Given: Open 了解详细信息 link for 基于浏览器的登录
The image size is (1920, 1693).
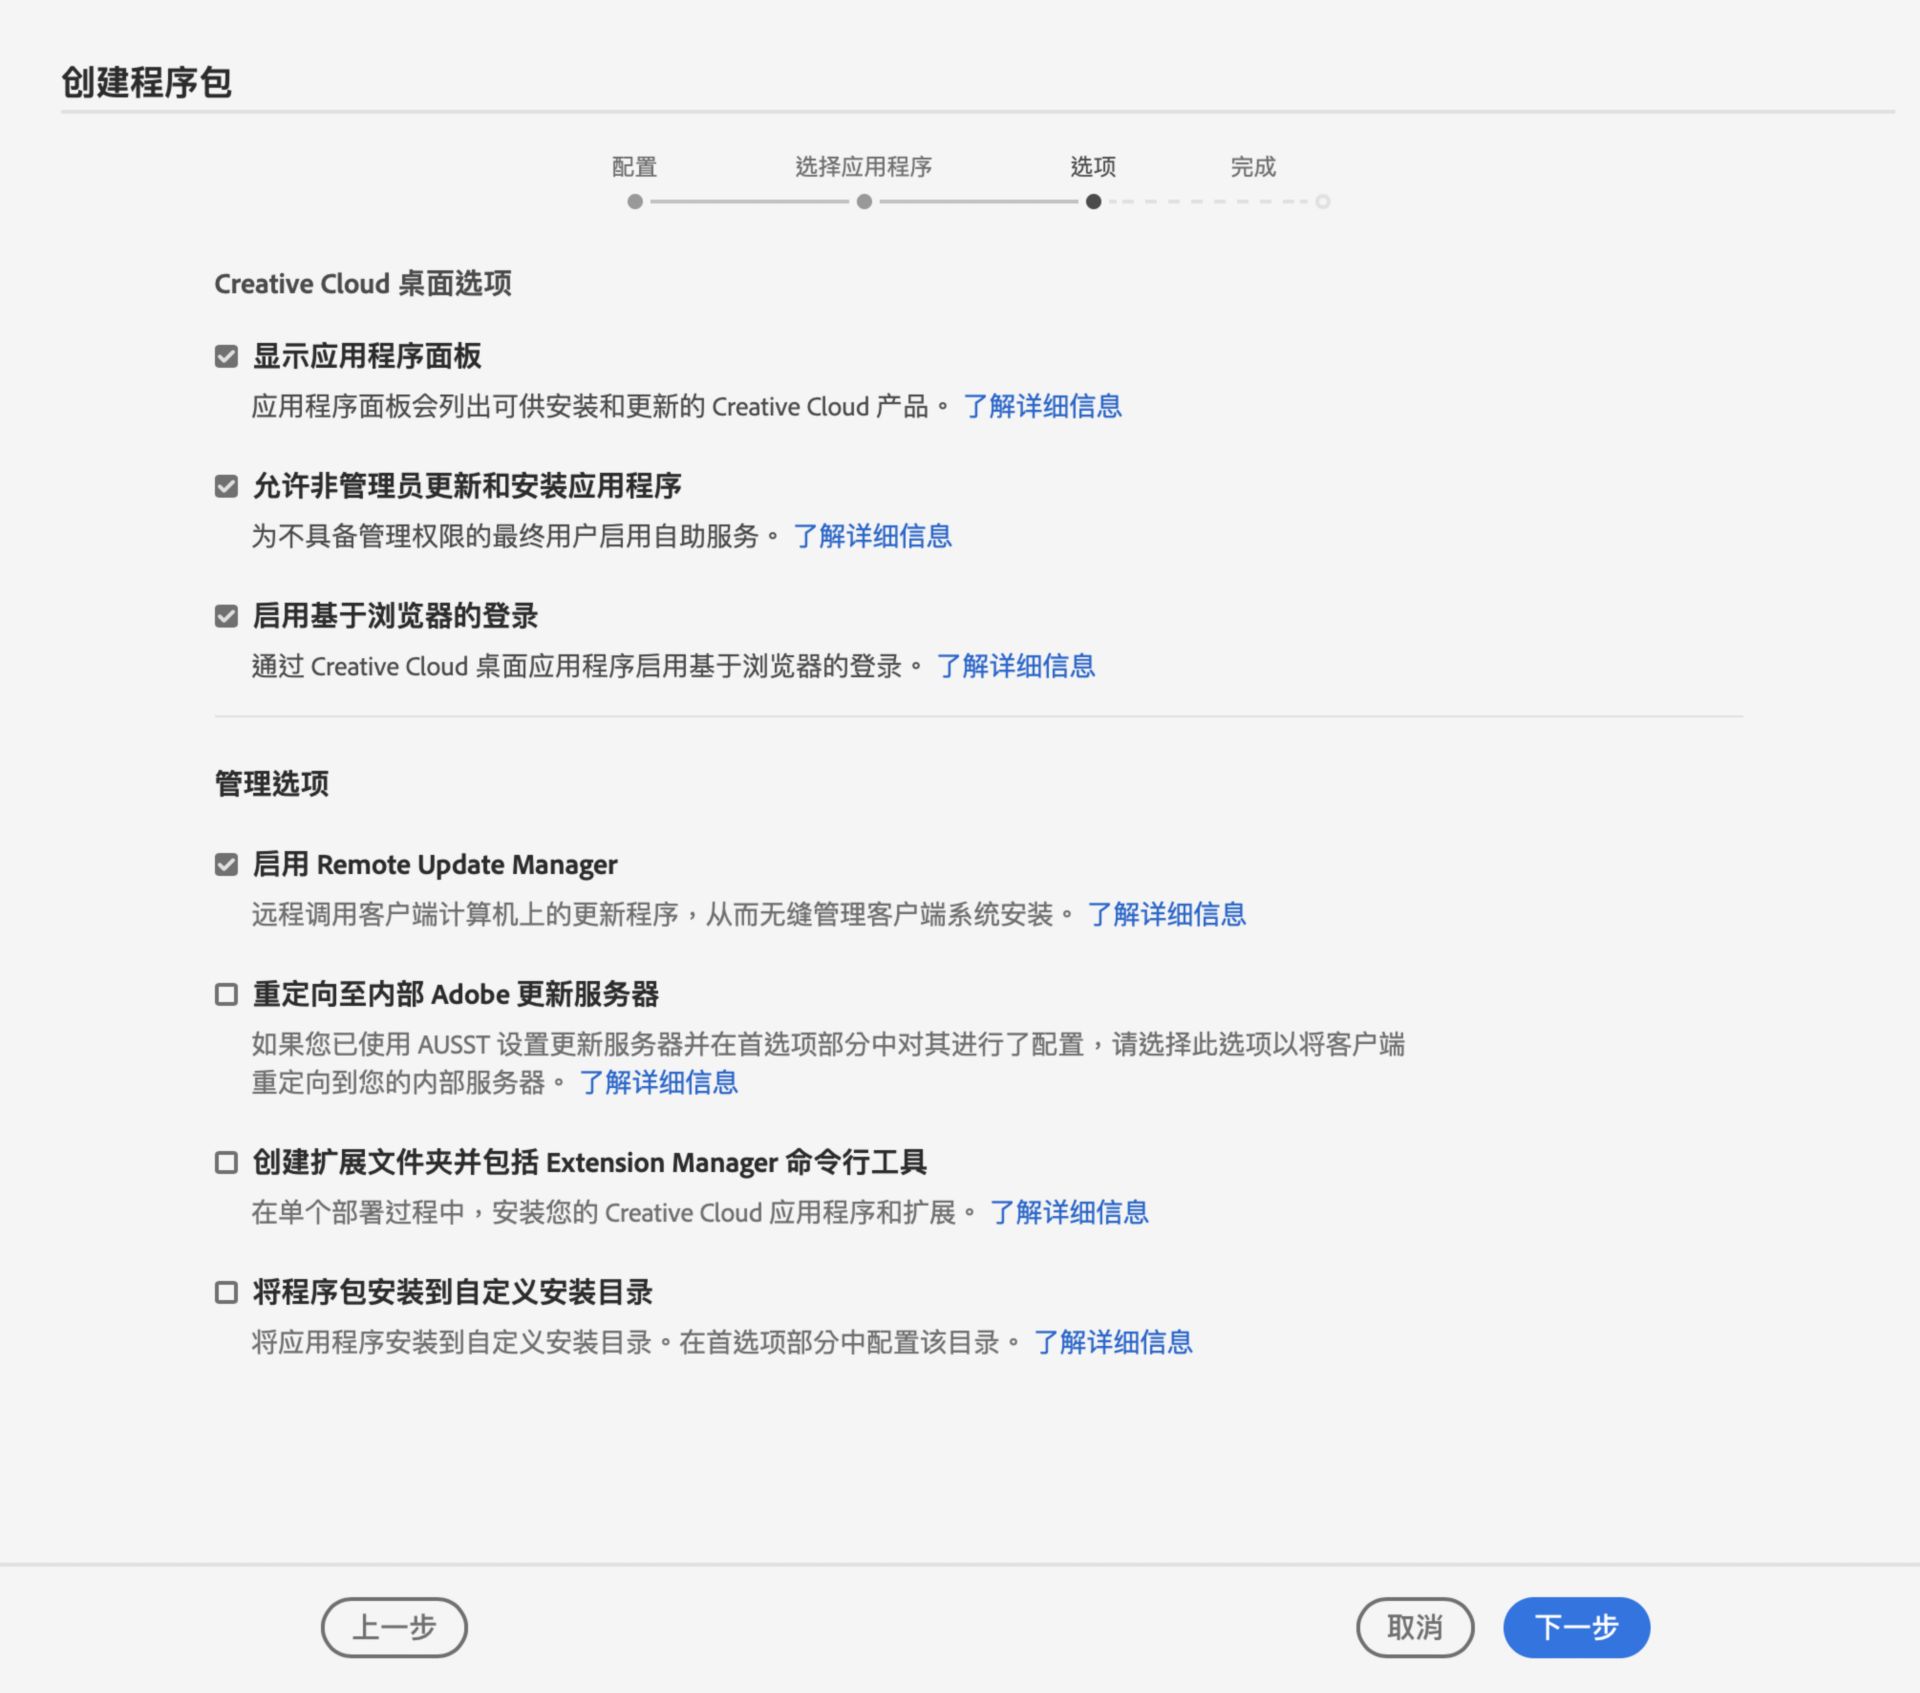Looking at the screenshot, I should click(x=1015, y=667).
